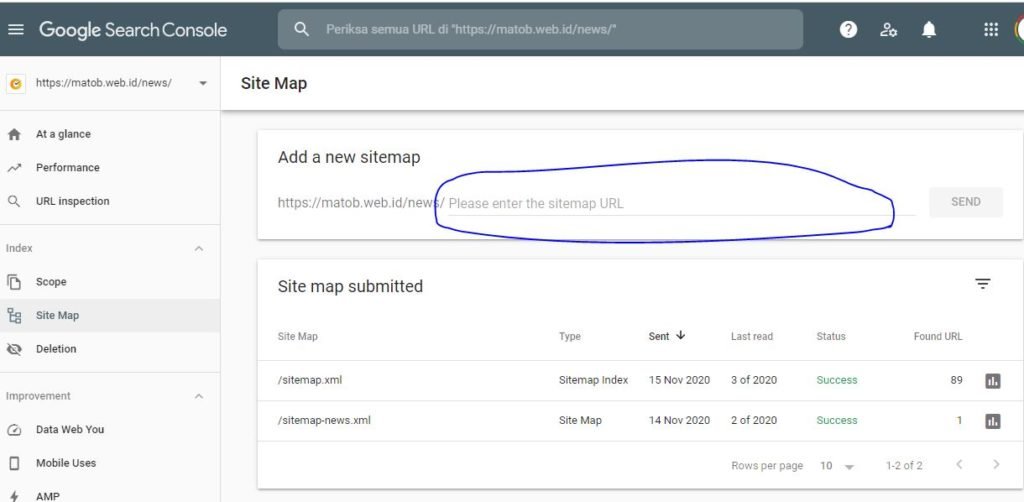Open the /sitemap.xml entry
The image size is (1024, 502).
pos(310,380)
